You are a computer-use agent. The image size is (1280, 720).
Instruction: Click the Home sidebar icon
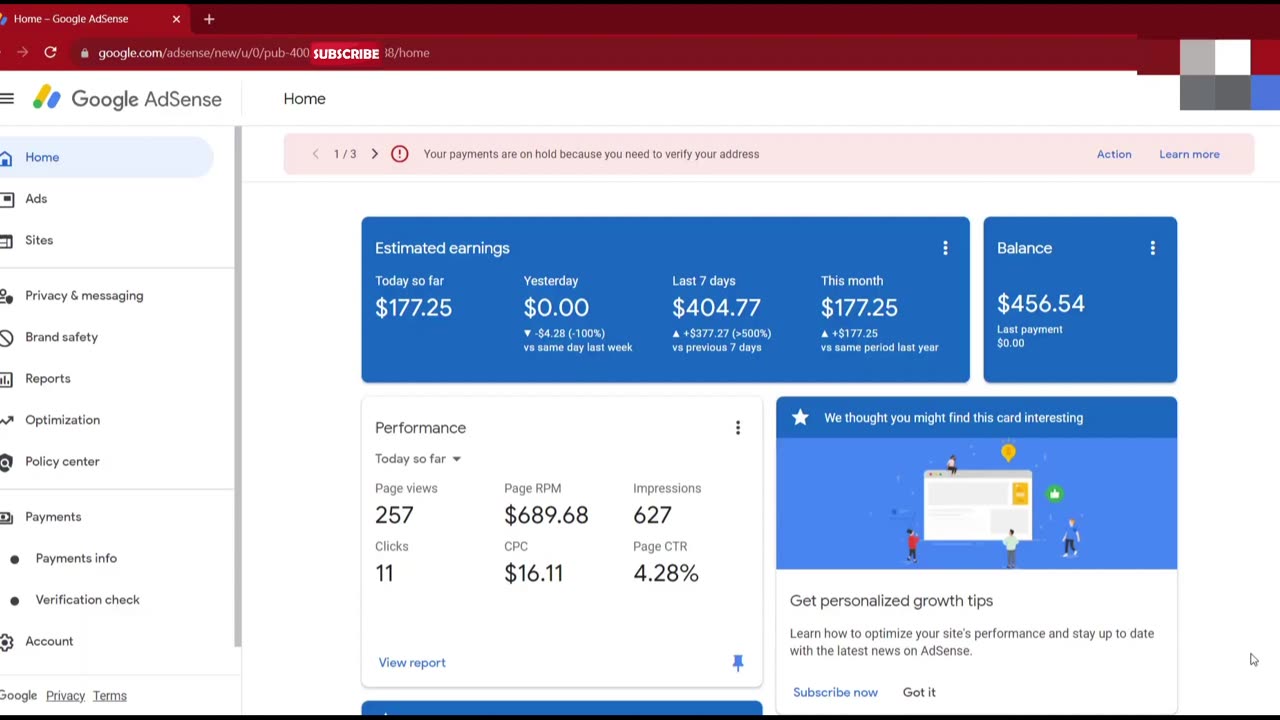(6, 157)
